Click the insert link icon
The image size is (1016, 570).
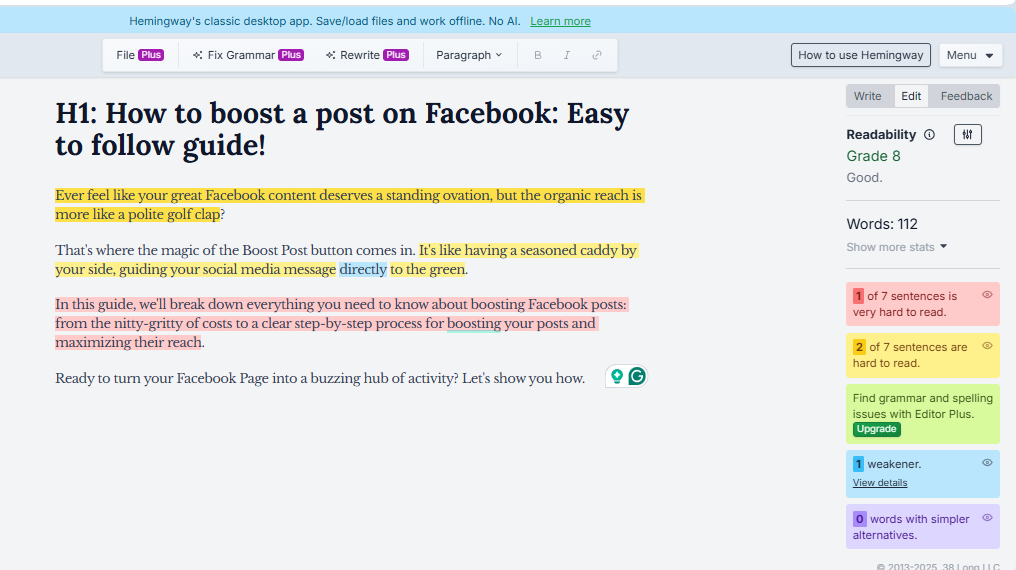[x=597, y=55]
